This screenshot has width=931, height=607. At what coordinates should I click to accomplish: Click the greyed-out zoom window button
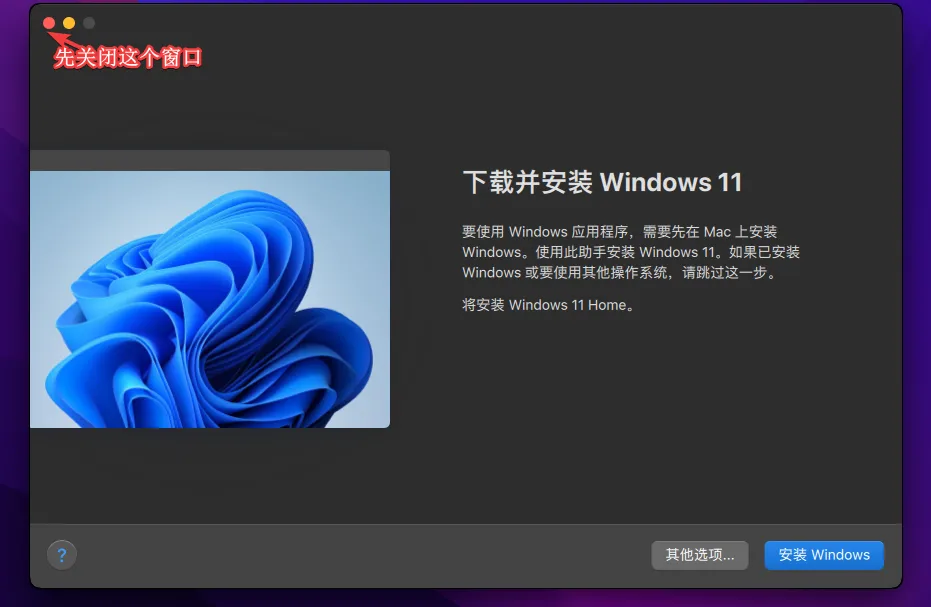[x=89, y=22]
